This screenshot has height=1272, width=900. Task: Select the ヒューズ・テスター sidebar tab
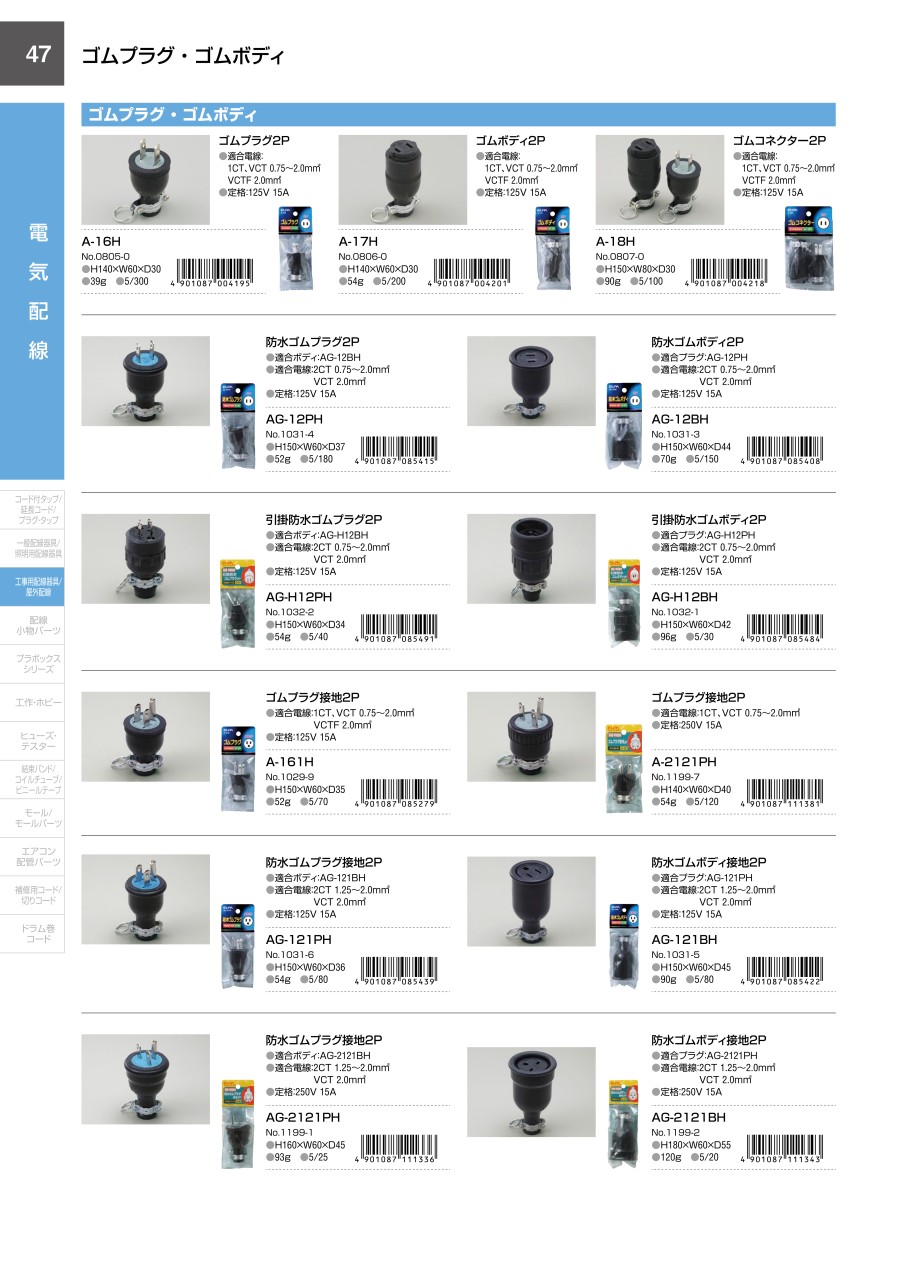point(32,741)
